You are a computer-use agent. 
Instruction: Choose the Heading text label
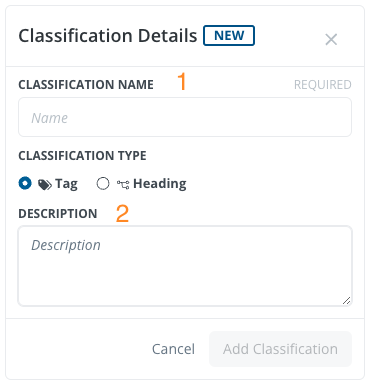click(160, 183)
